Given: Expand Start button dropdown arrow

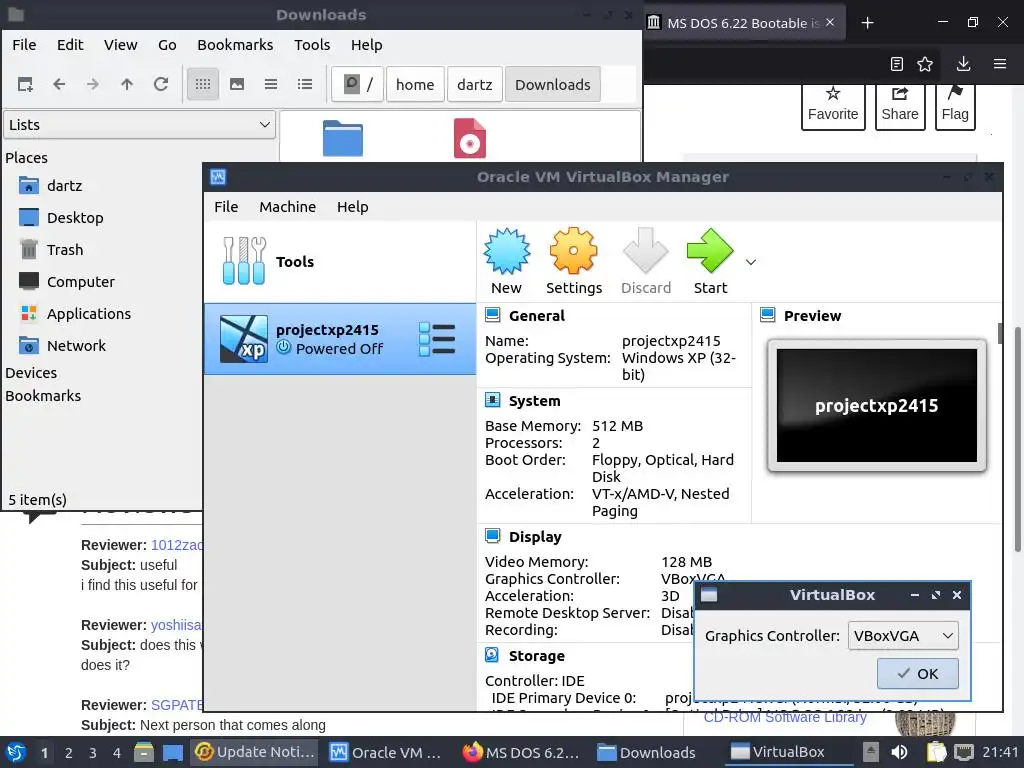Looking at the screenshot, I should point(751,262).
